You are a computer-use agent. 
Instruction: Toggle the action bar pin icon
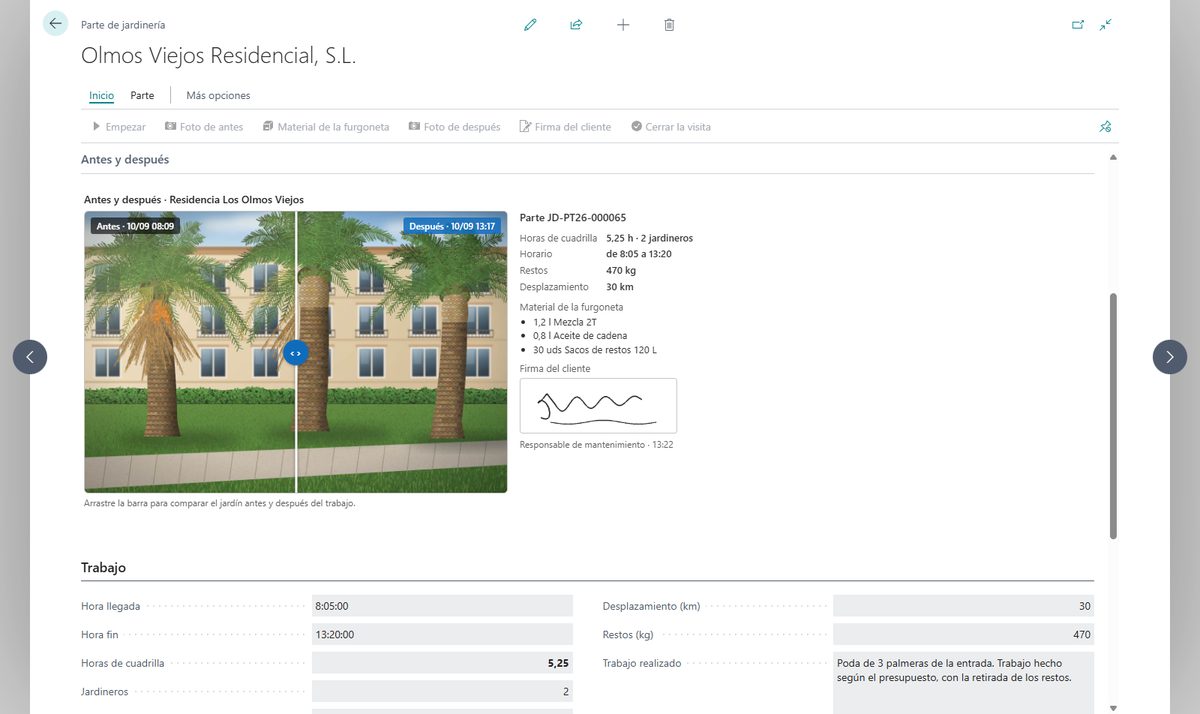(1105, 127)
